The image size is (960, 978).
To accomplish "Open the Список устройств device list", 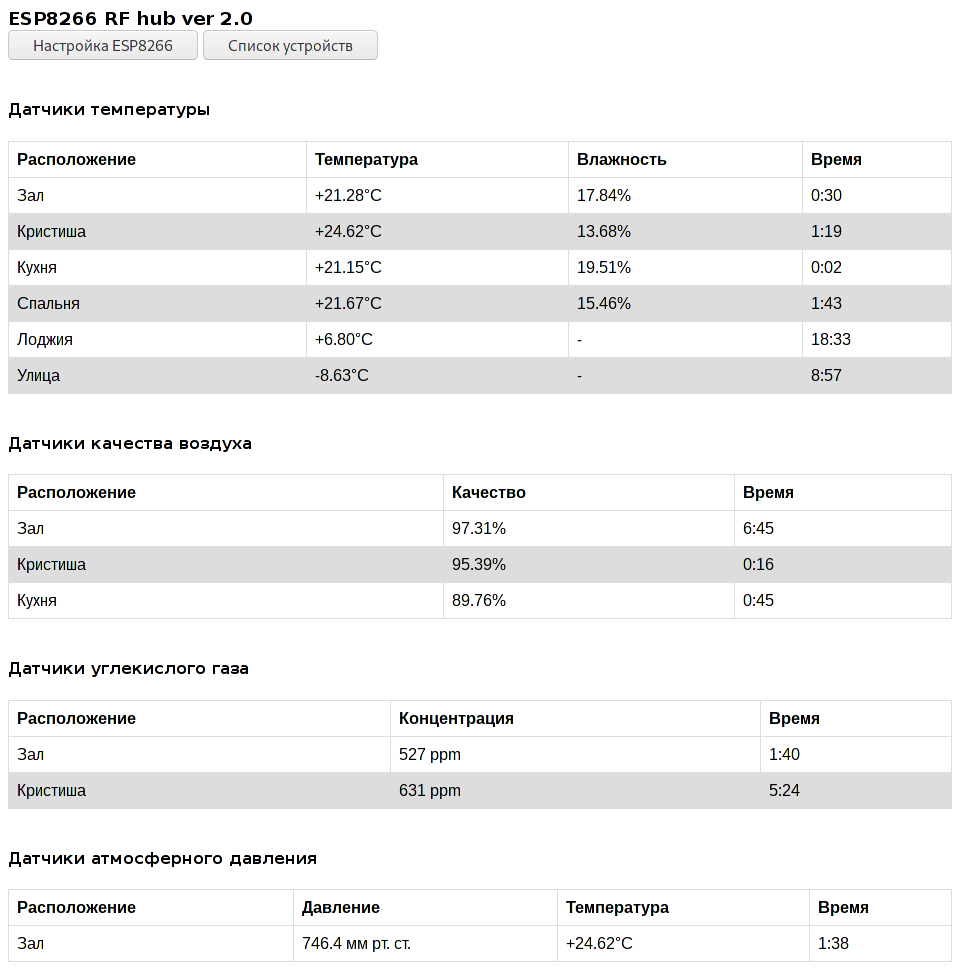I will pos(290,46).
